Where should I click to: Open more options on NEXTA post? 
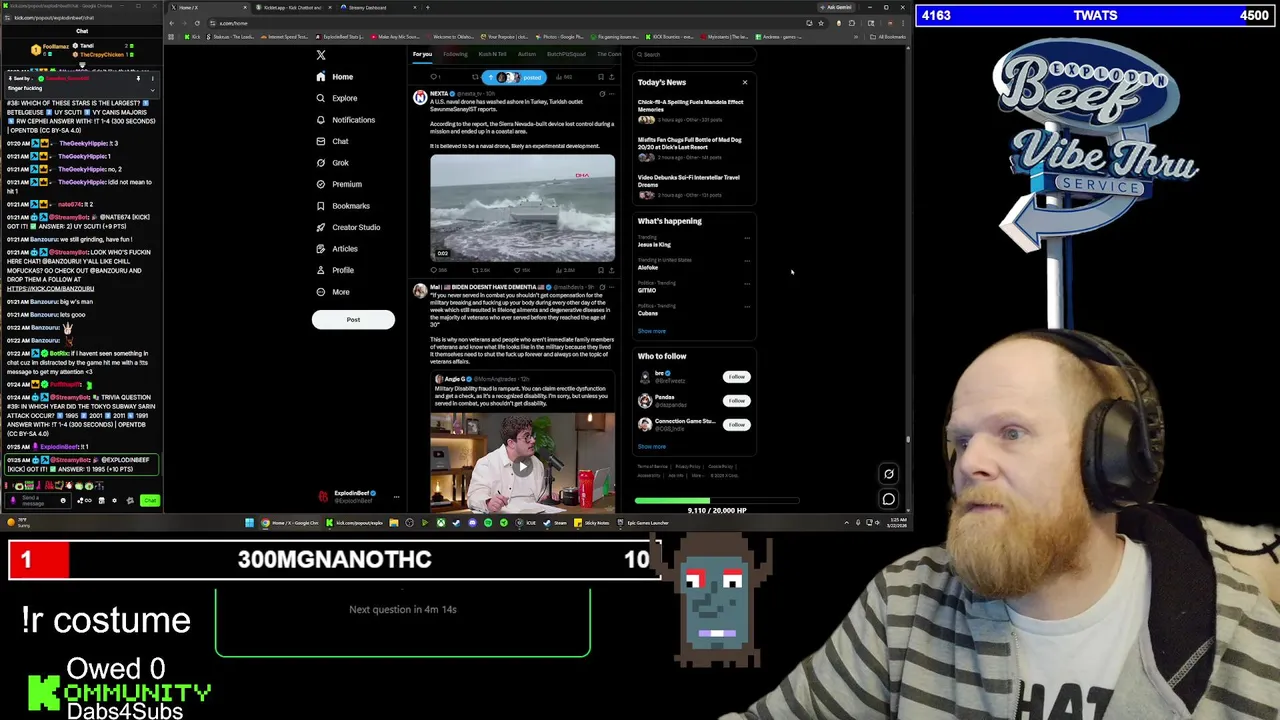(612, 93)
